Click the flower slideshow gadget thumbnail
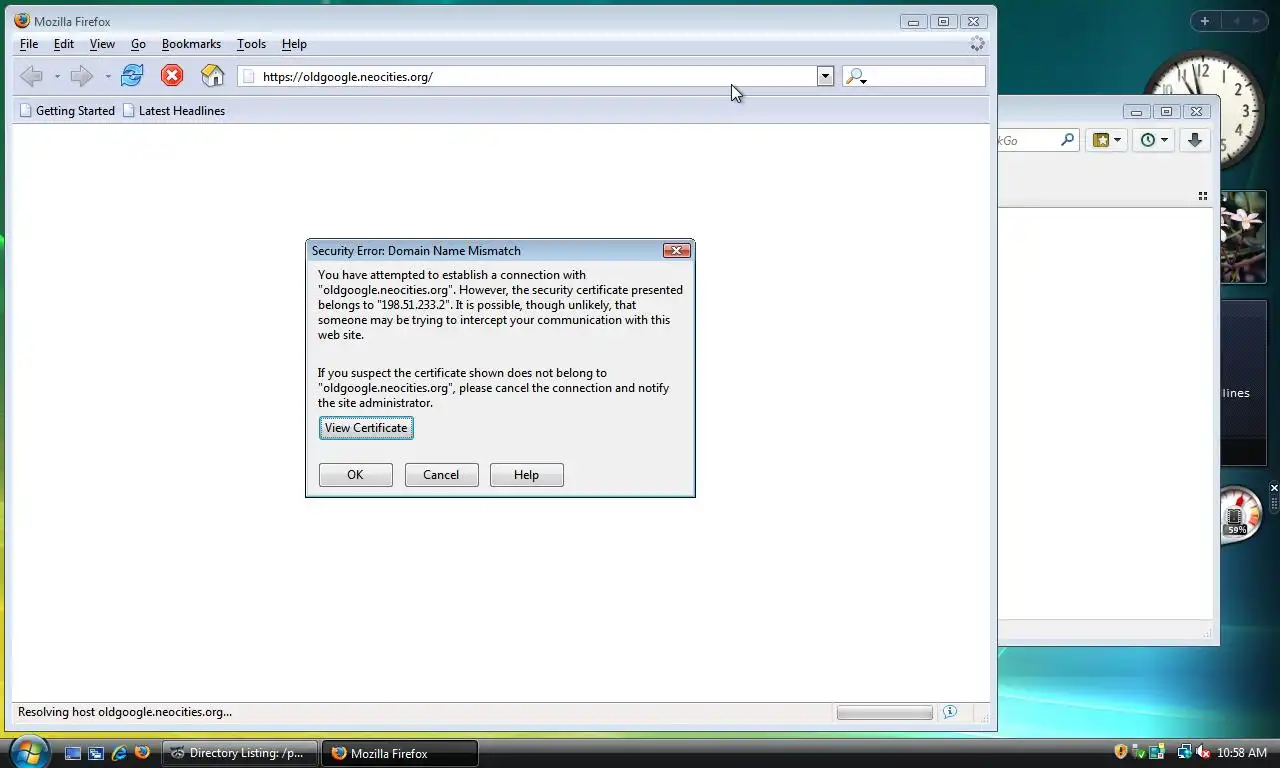Viewport: 1280px width, 768px height. click(x=1244, y=238)
